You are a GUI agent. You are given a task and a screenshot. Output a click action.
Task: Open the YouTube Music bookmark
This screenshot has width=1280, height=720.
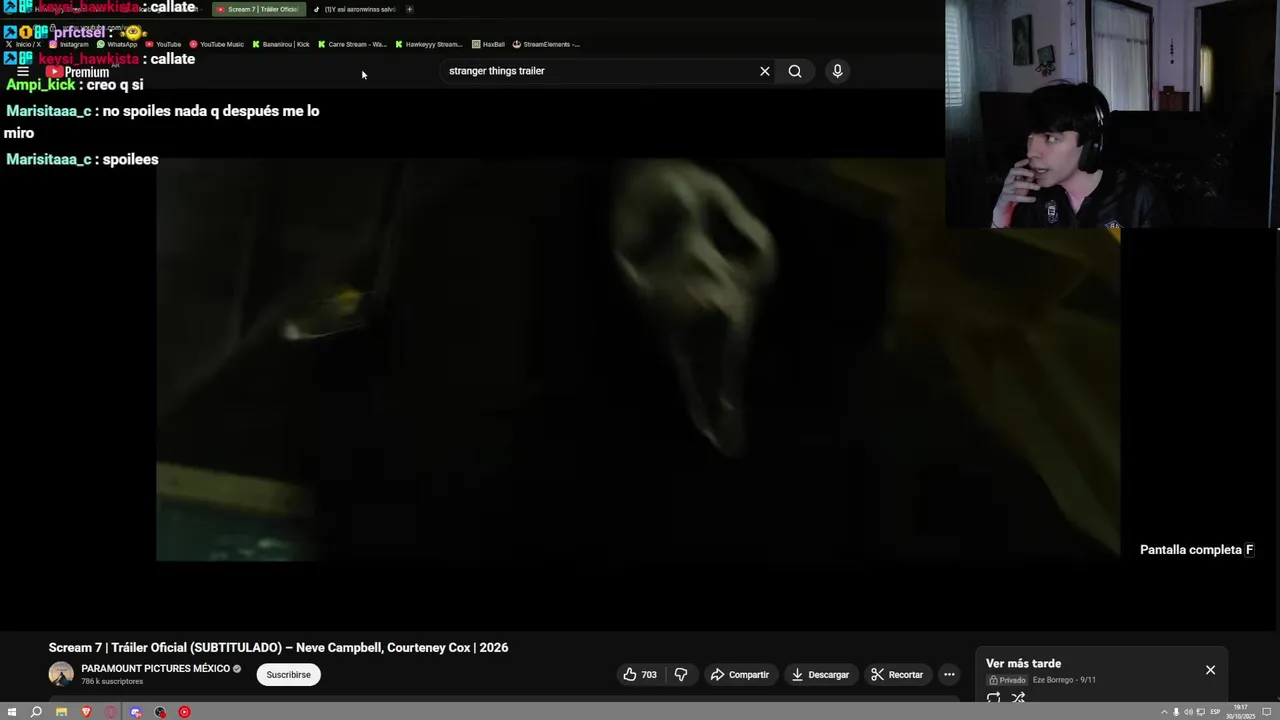(216, 44)
